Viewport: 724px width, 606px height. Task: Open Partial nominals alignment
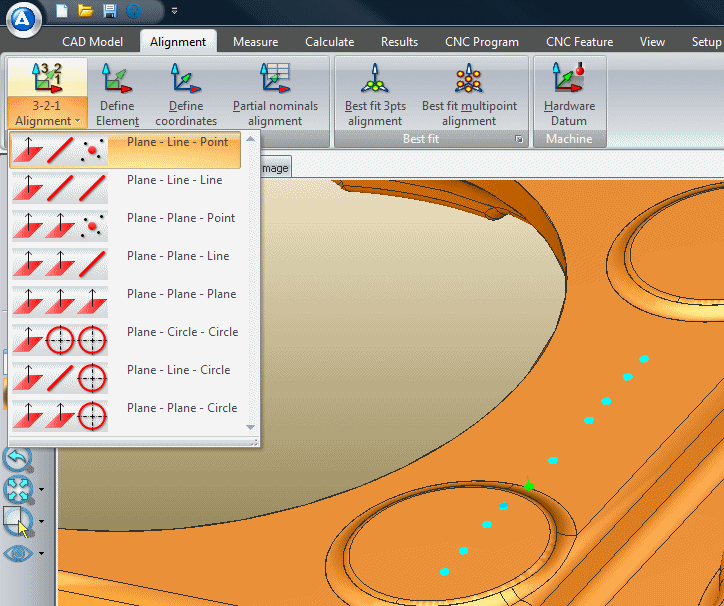275,94
